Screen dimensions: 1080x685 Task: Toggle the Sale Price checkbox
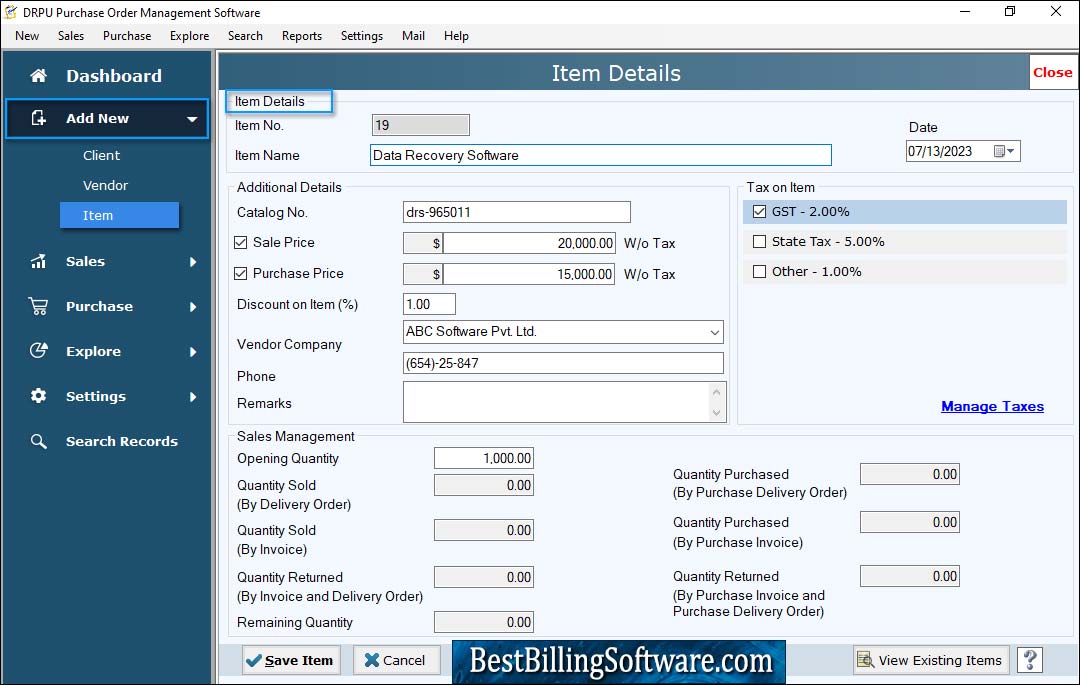(x=240, y=242)
